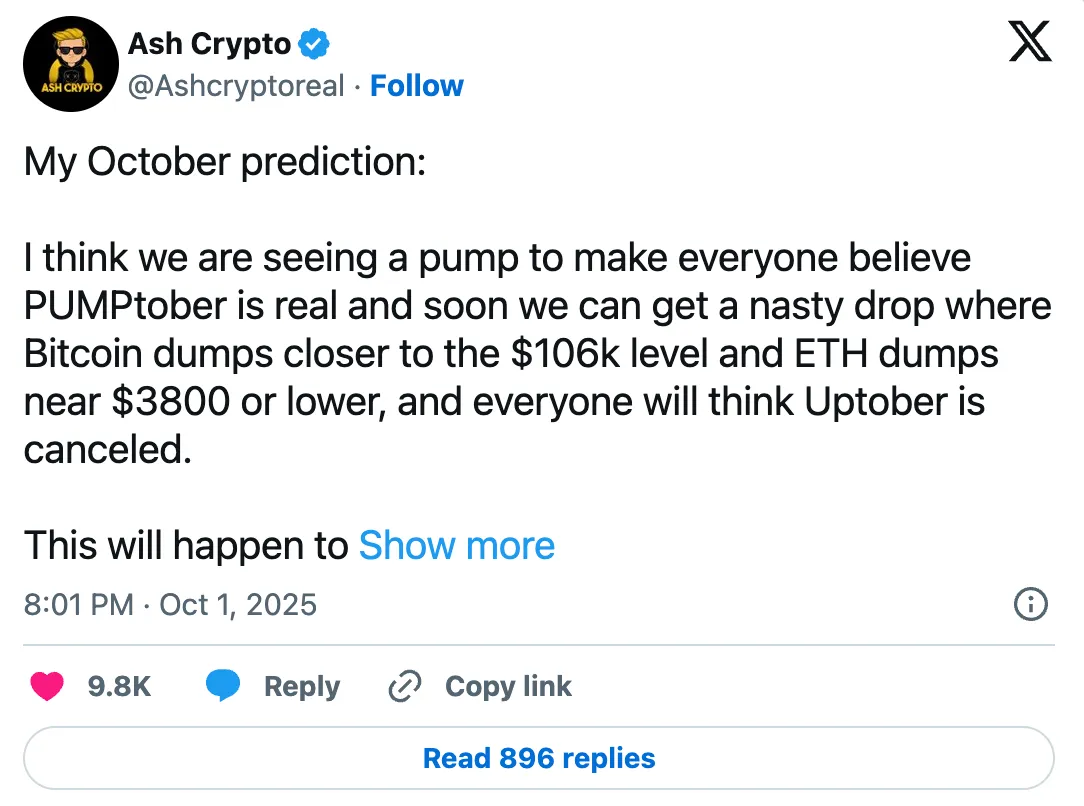
Task: Open the X logo to visit home
Action: 1029,42
